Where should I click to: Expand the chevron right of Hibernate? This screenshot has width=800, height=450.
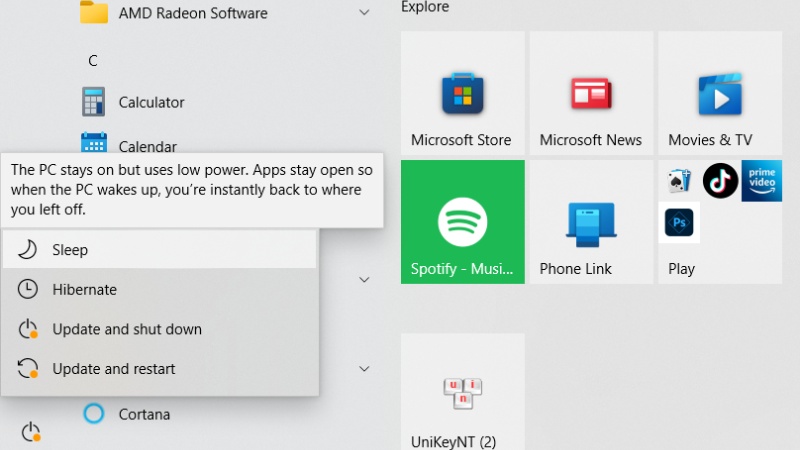[x=364, y=280]
